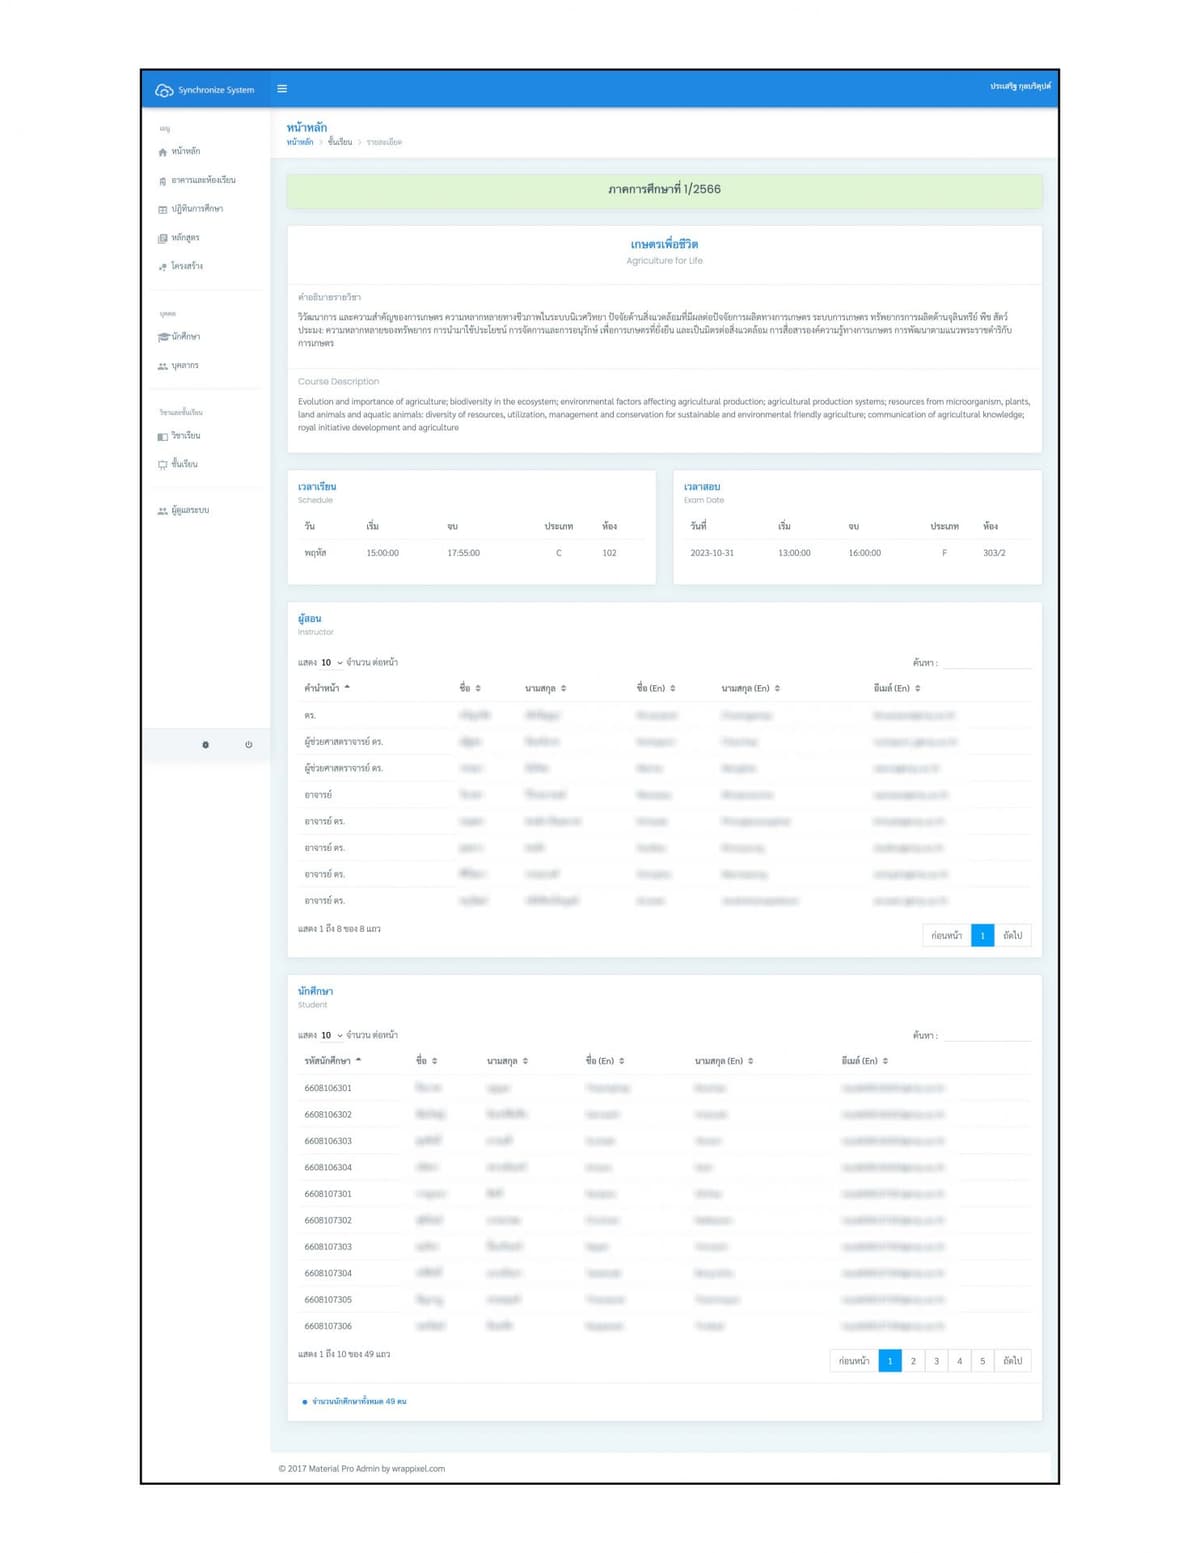Click the power logout icon in sidebar
Screen dimensions: 1200x1553
click(x=249, y=745)
